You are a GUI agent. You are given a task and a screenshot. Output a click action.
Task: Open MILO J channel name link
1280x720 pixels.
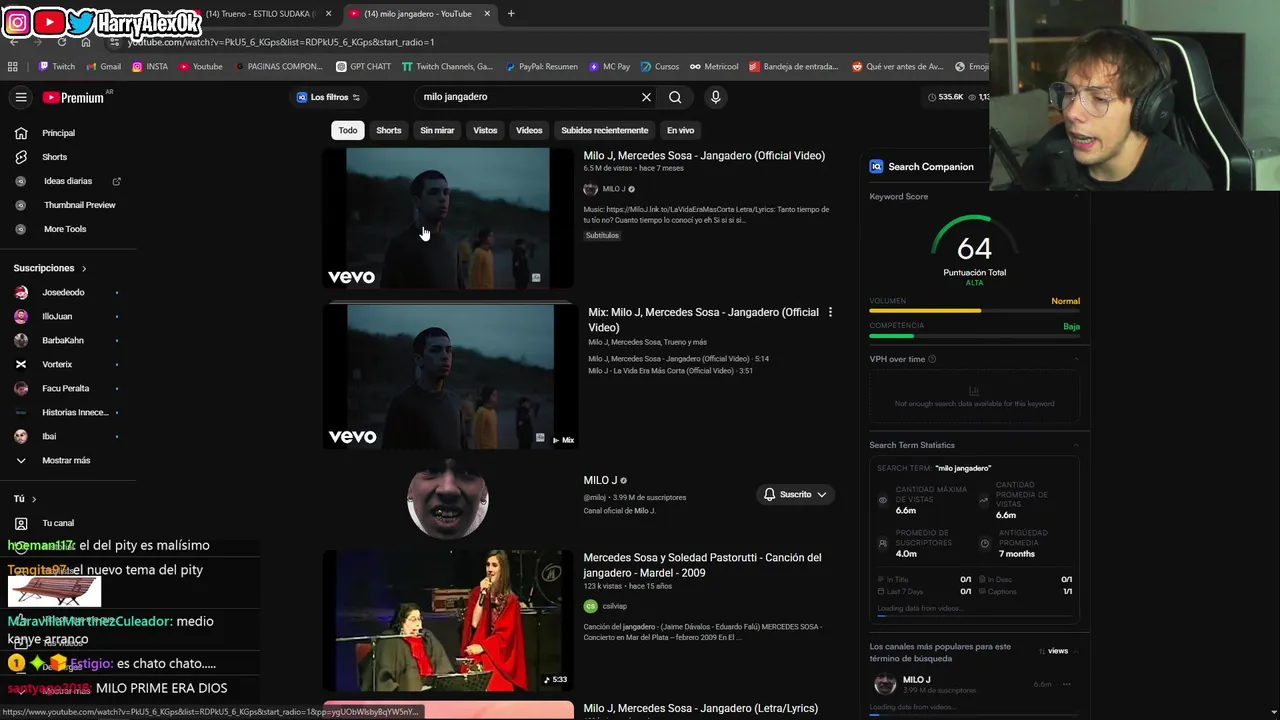click(x=600, y=481)
